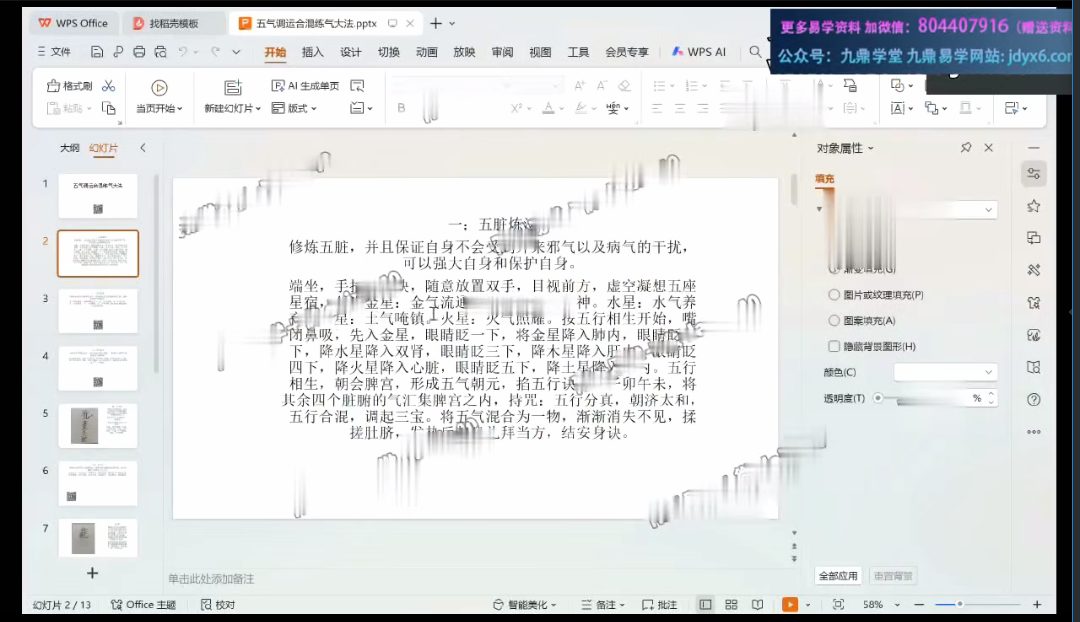The height and width of the screenshot is (622, 1080).
Task: Click the print icon in quick toolbar
Action: (x=139, y=52)
